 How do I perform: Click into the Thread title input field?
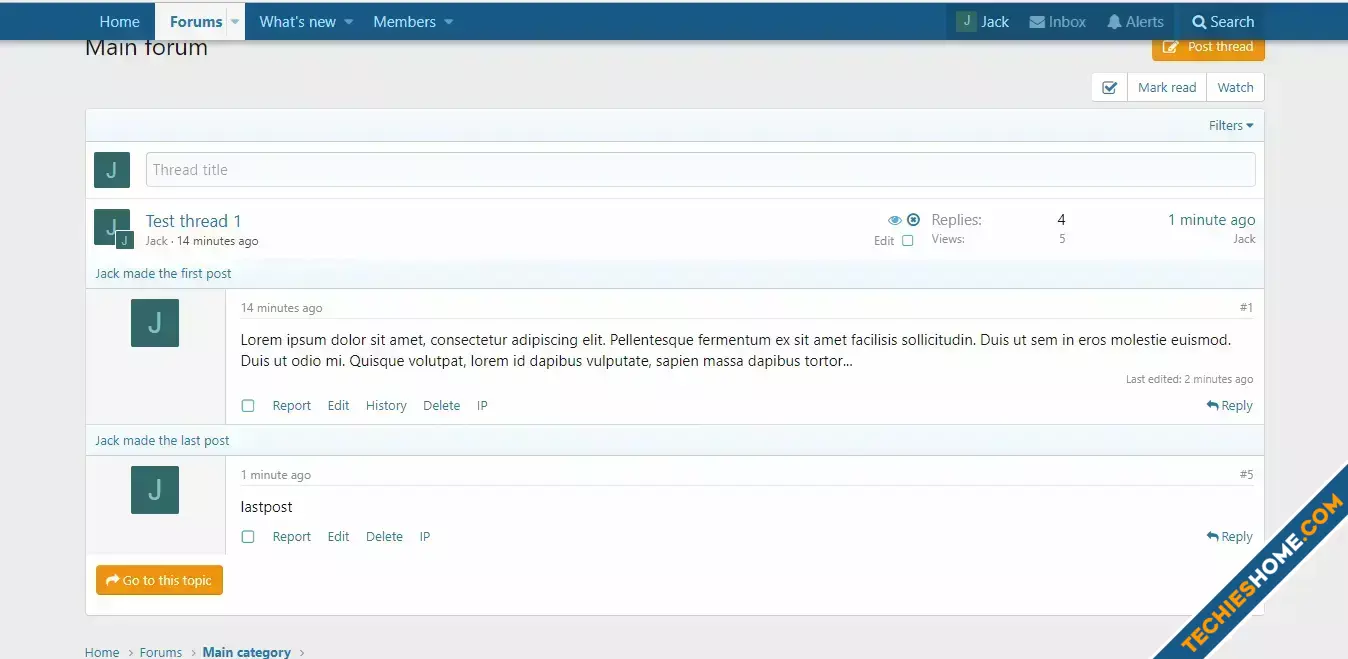[x=701, y=170]
